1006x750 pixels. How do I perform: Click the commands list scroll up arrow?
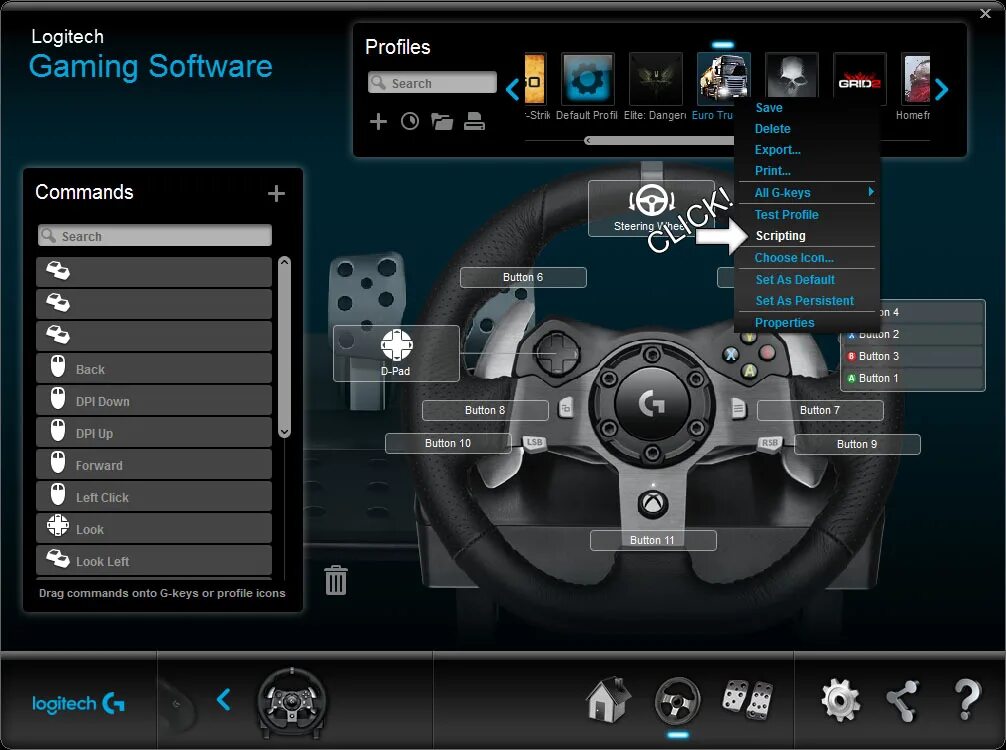coord(285,262)
